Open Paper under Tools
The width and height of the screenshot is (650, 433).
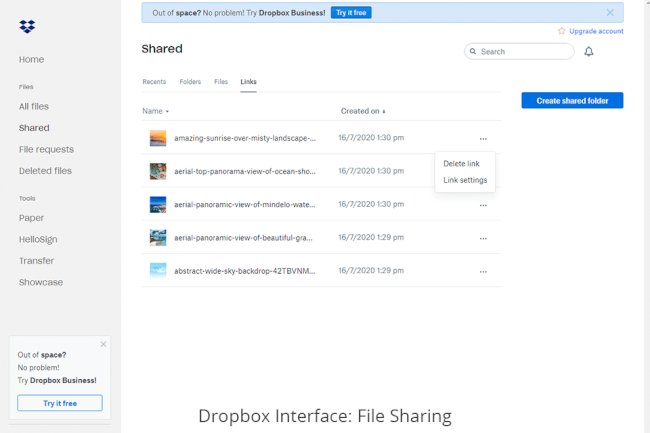(x=31, y=218)
